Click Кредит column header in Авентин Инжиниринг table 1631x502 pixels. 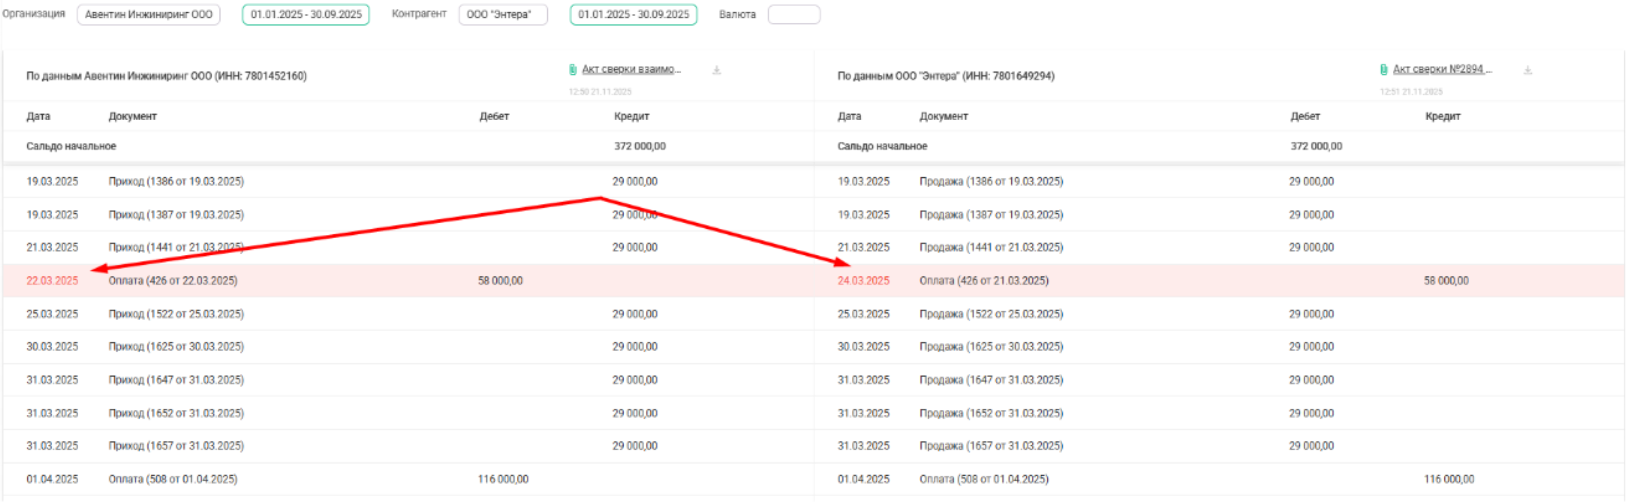[632, 117]
